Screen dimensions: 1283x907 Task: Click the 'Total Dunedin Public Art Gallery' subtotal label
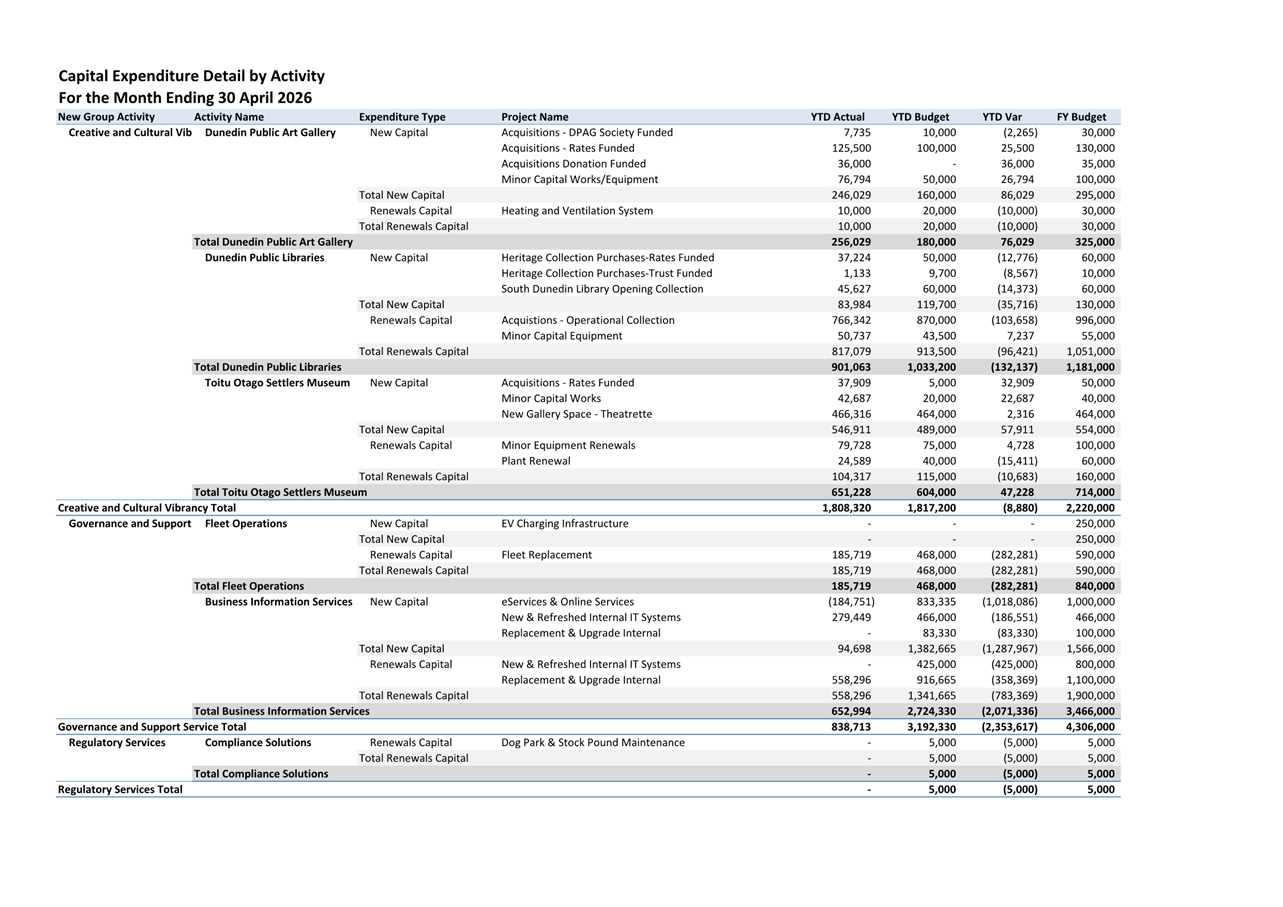pyautogui.click(x=273, y=242)
